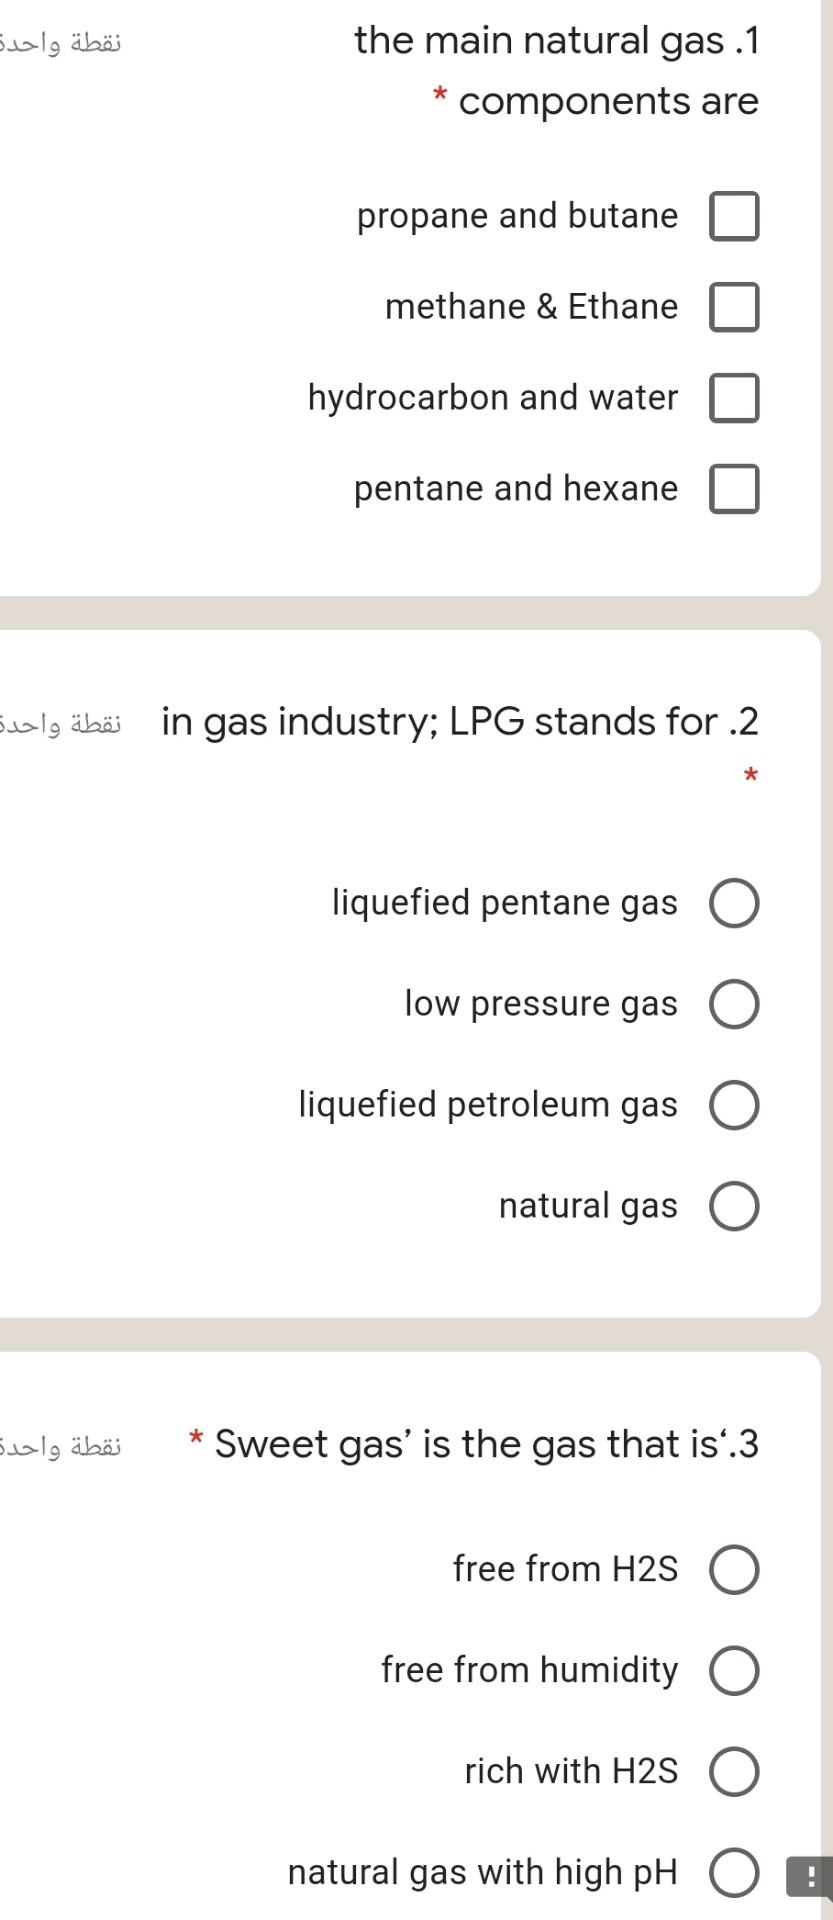The image size is (833, 1920).
Task: Check the "methane & Ethane" checkbox
Action: 733,307
